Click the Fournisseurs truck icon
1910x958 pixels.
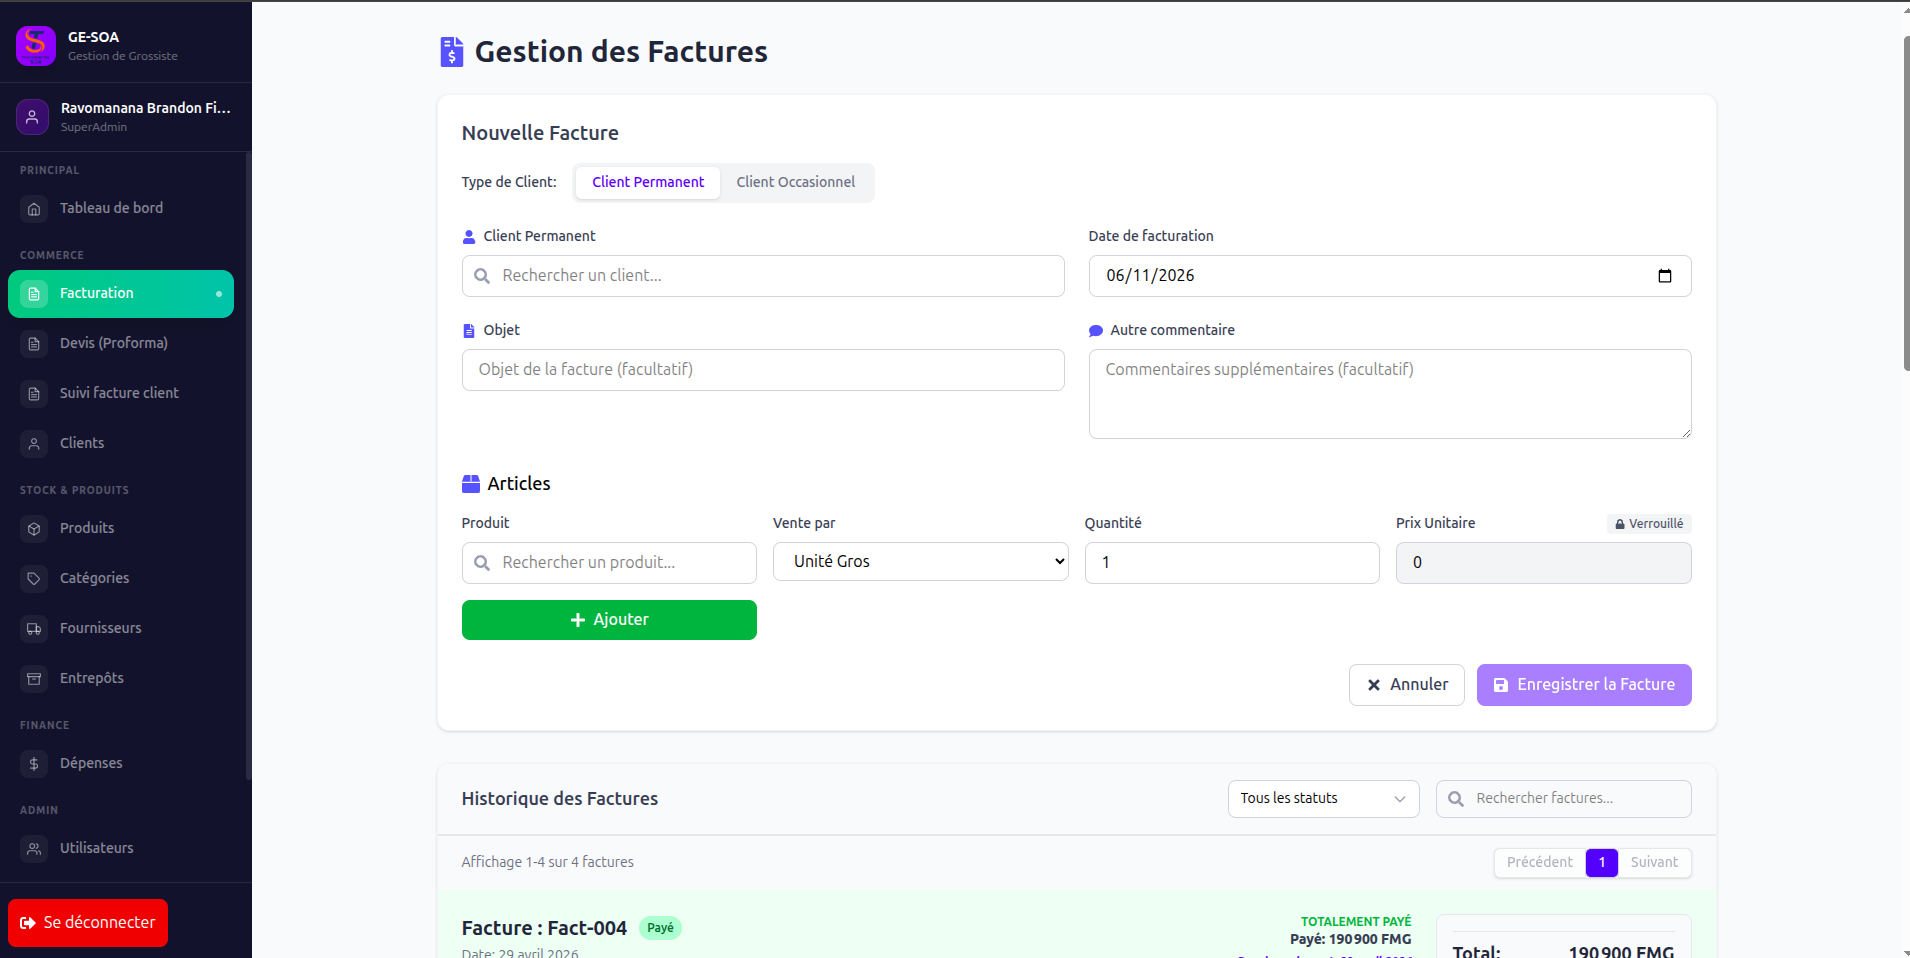coord(34,629)
